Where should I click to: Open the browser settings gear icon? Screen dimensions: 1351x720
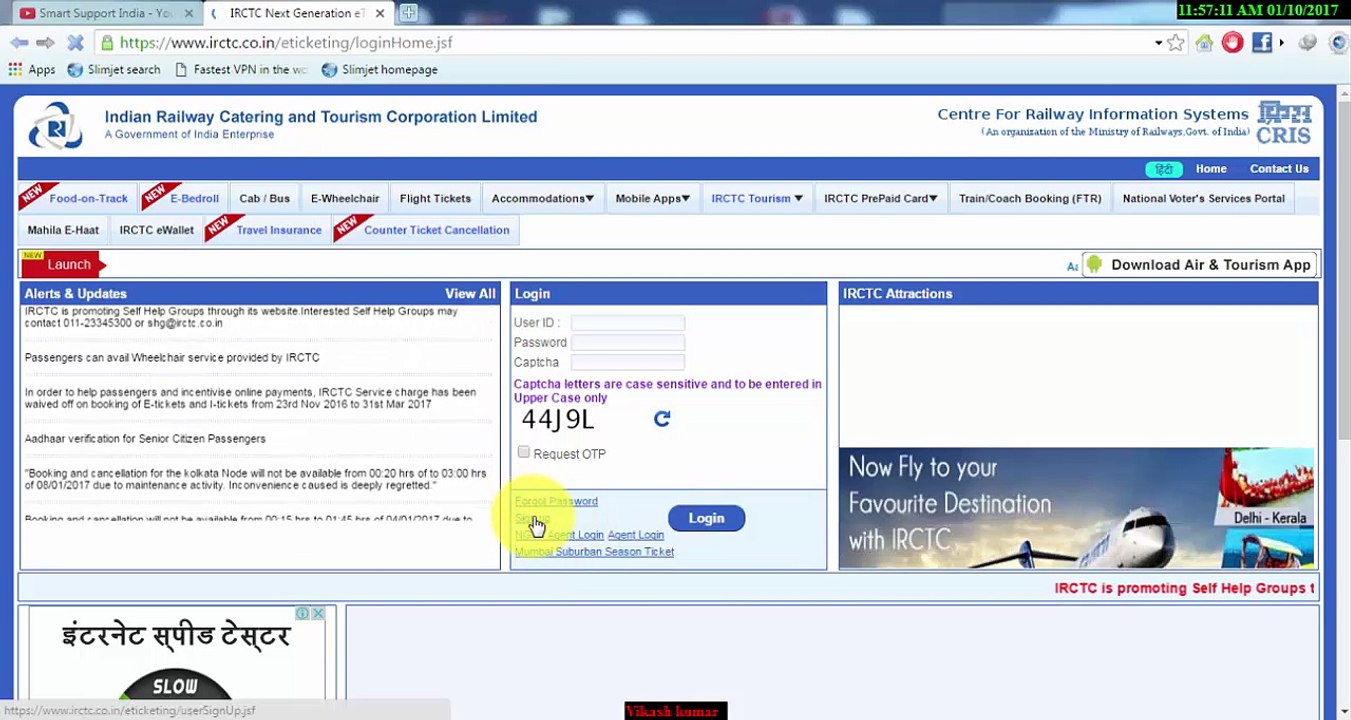point(1339,43)
